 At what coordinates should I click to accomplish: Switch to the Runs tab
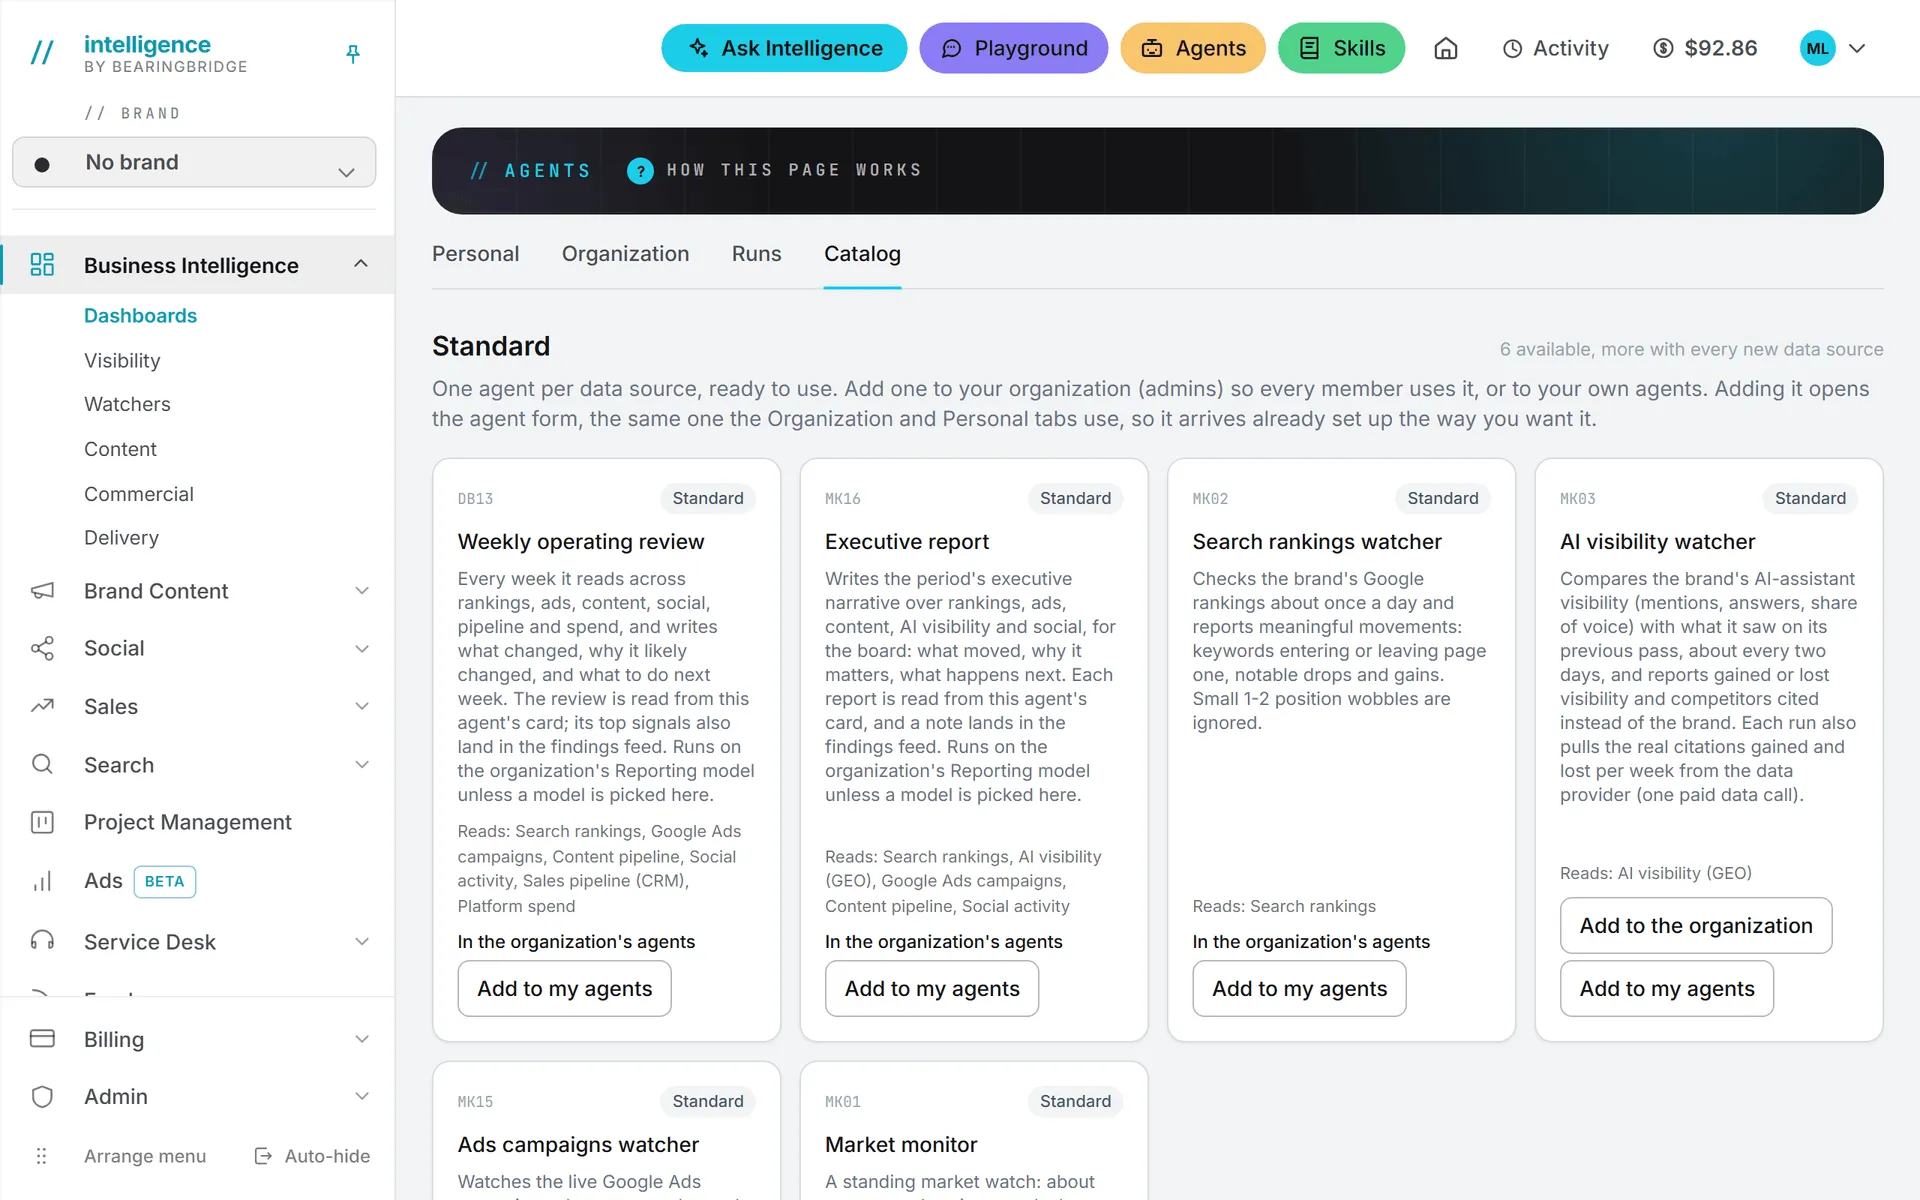point(756,254)
